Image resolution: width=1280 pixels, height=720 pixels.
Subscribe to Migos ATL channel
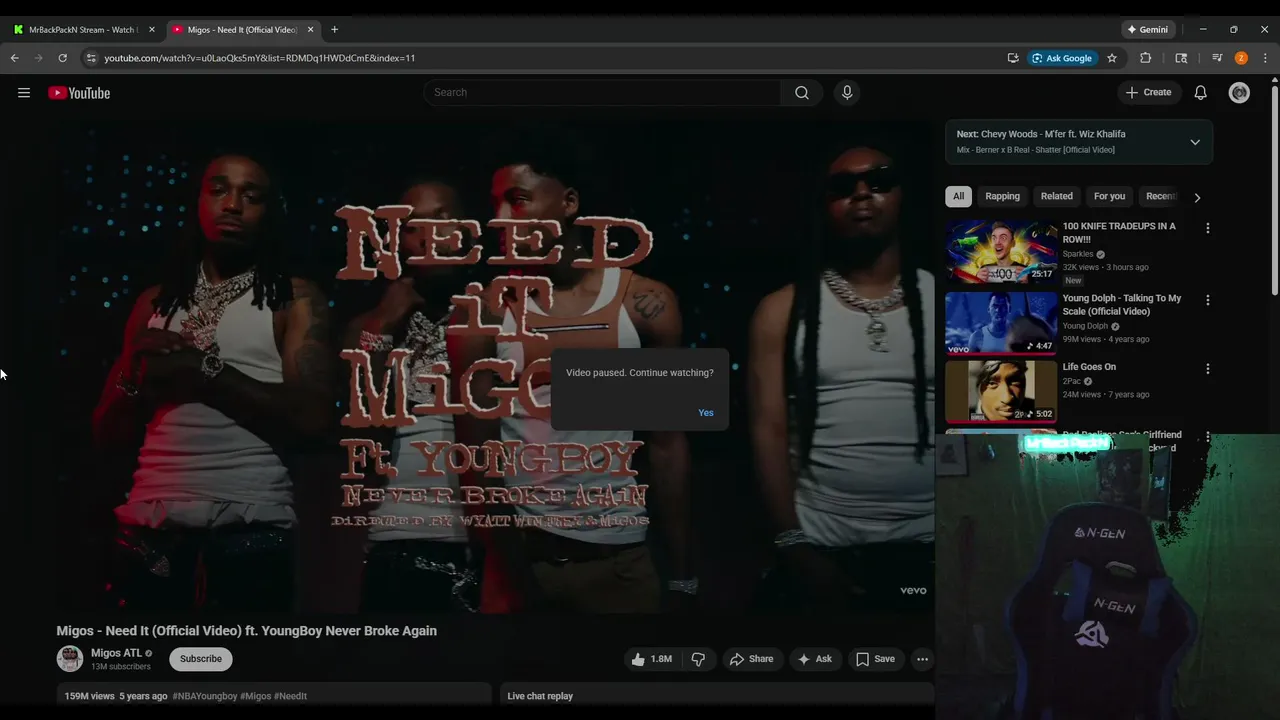point(201,659)
